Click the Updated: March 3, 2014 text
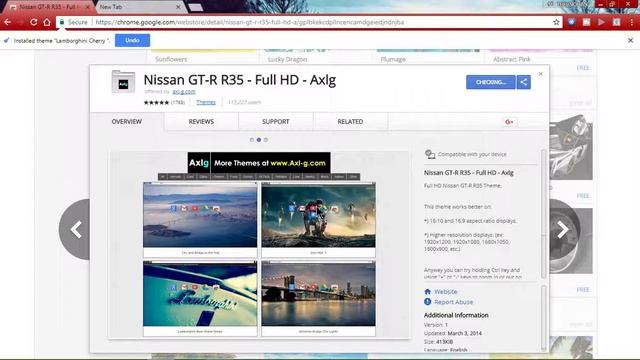 [x=453, y=333]
